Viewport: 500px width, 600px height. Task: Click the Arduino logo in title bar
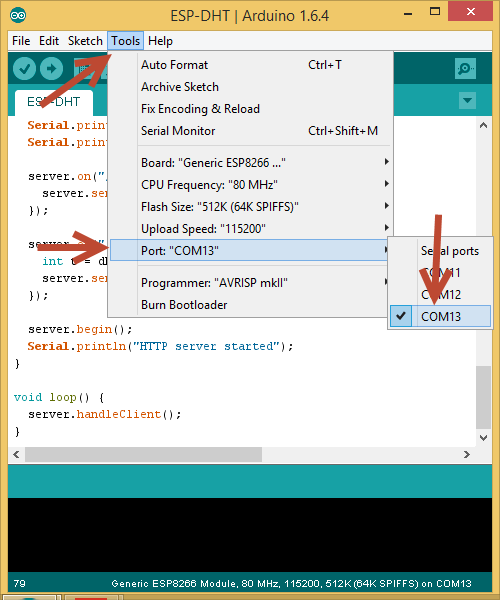(x=18, y=16)
